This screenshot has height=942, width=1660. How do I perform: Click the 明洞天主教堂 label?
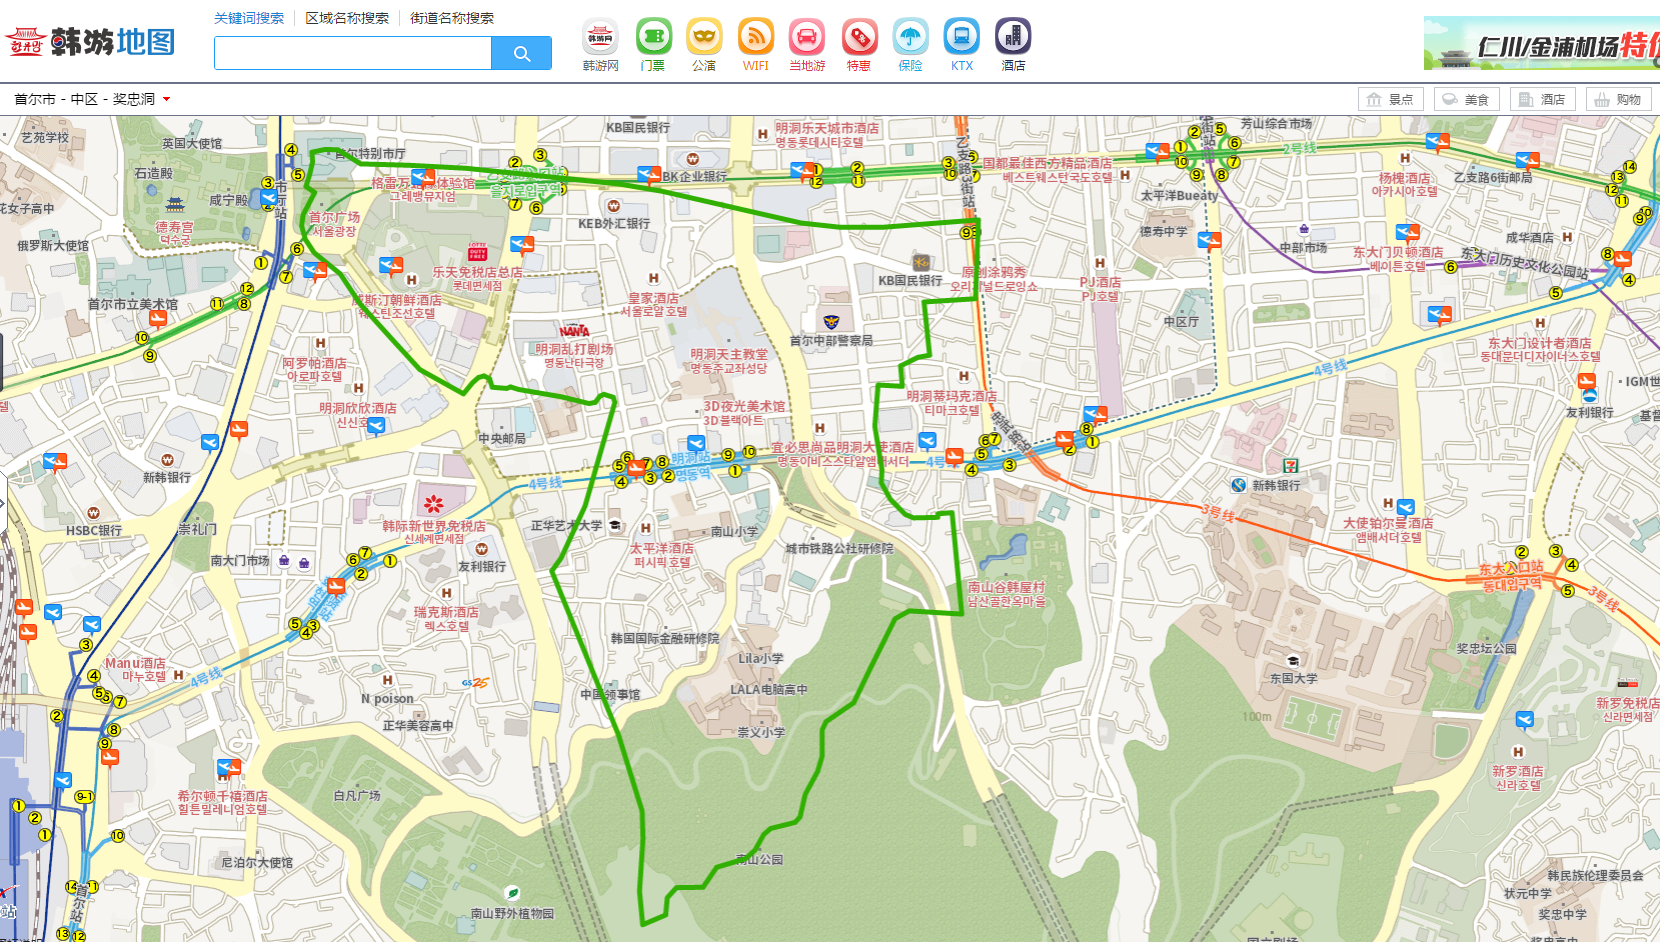coord(729,361)
